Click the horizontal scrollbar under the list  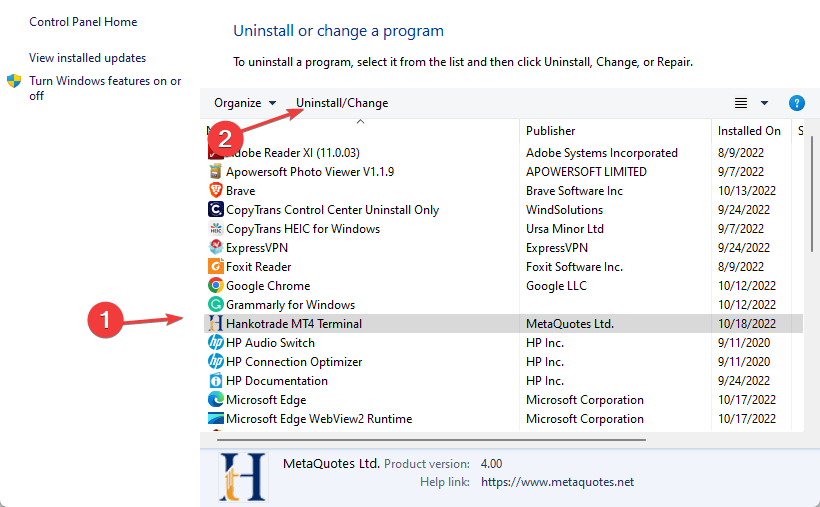point(431,440)
